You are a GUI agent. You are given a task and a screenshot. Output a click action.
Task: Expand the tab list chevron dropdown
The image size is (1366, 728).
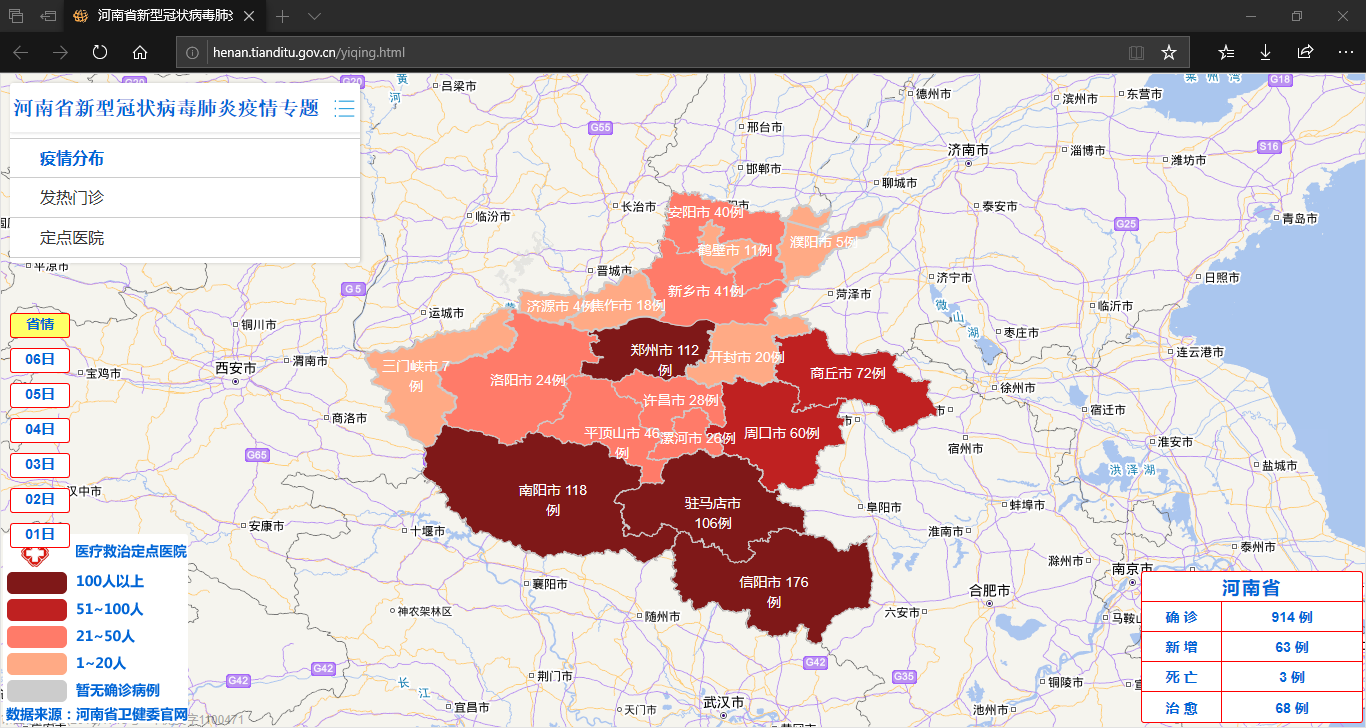click(x=314, y=16)
